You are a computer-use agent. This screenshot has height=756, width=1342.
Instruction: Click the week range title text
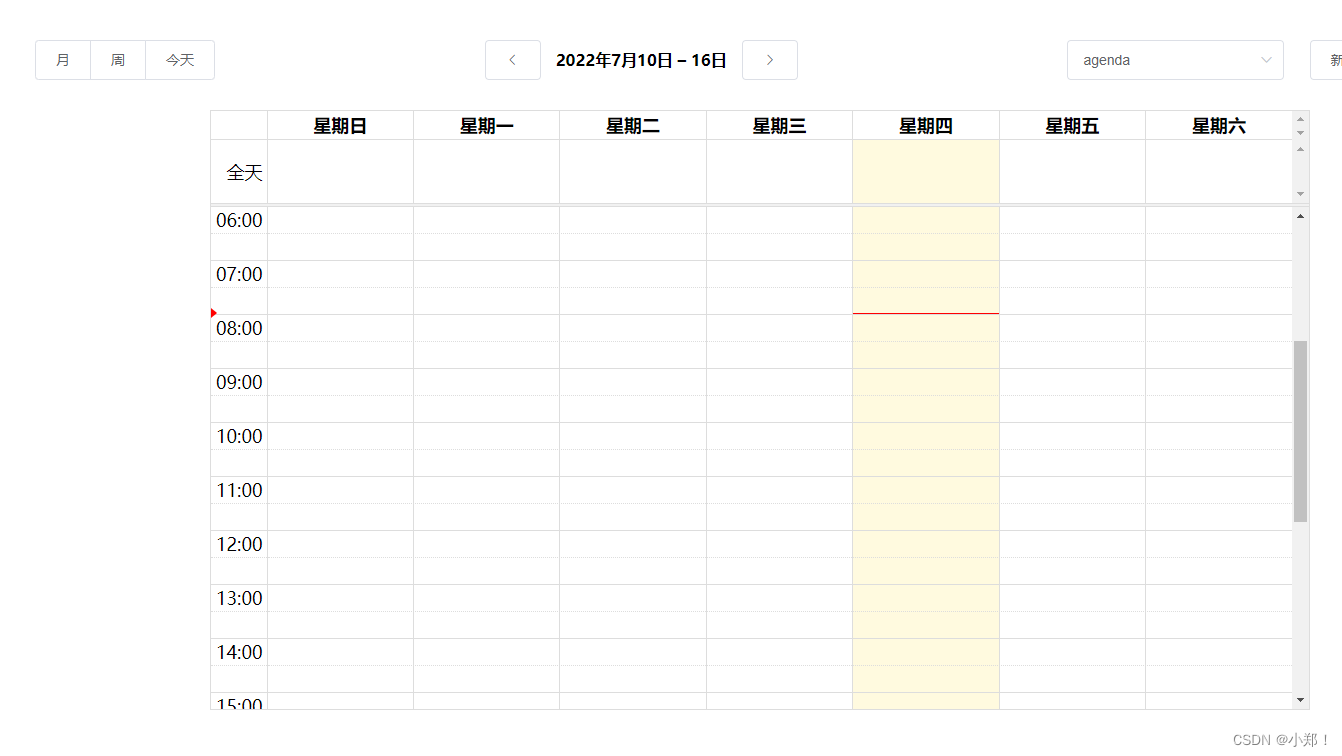(641, 60)
